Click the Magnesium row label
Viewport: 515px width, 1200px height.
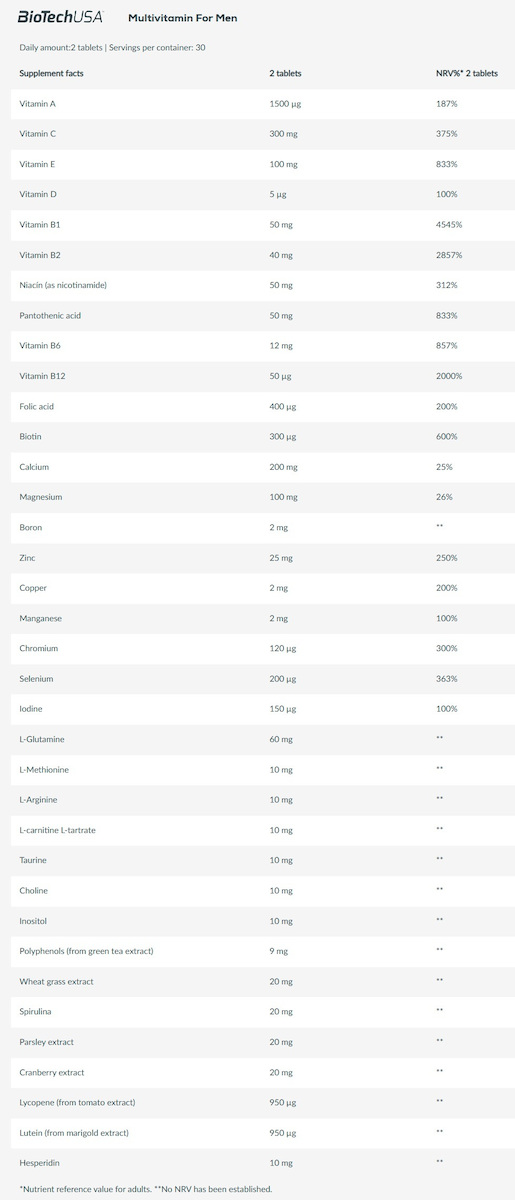[x=41, y=497]
